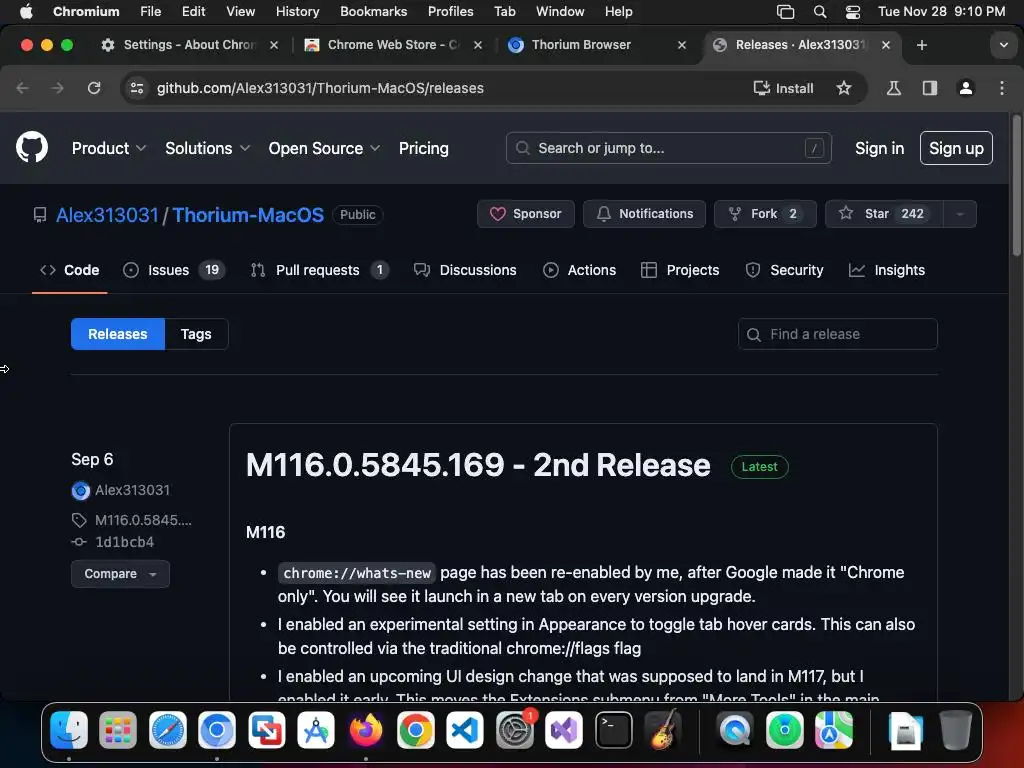Open Launchpad from the dock
The height and width of the screenshot is (768, 1024).
pyautogui.click(x=118, y=729)
